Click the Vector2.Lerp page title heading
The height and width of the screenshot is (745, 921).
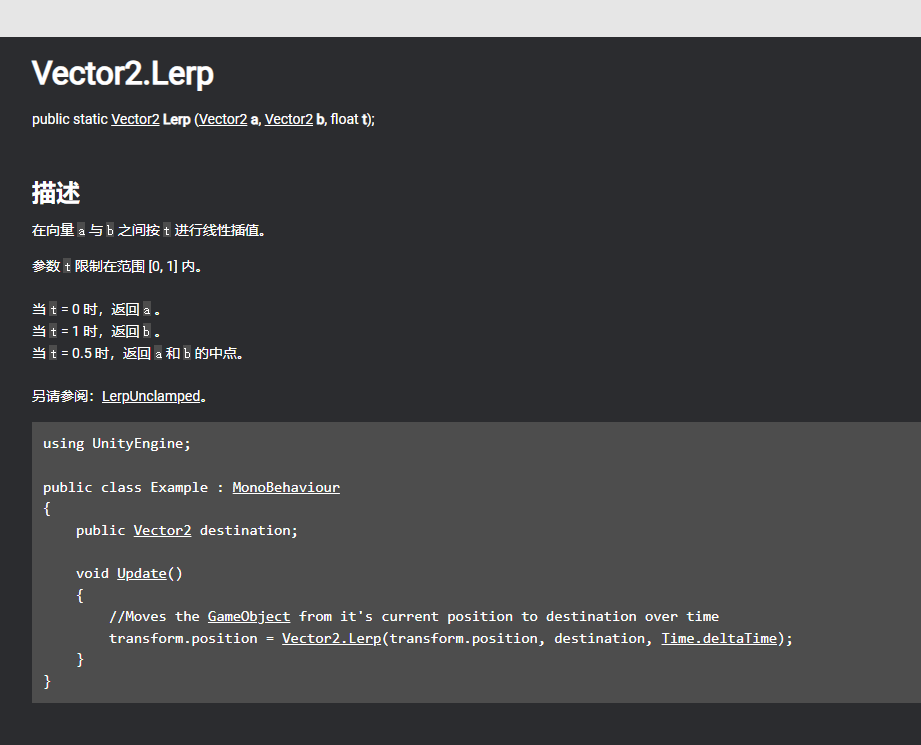(x=122, y=74)
